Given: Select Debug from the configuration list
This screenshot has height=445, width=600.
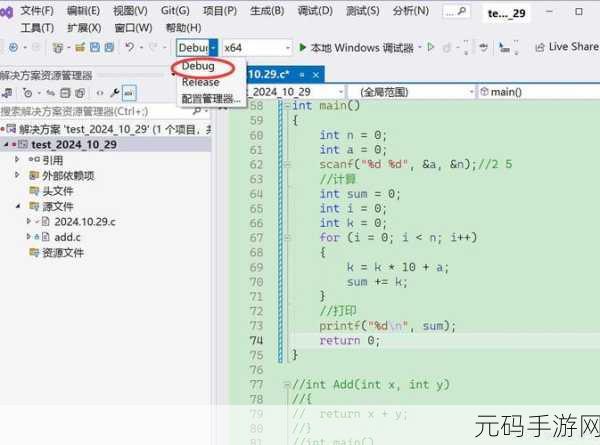Looking at the screenshot, I should click(x=198, y=66).
